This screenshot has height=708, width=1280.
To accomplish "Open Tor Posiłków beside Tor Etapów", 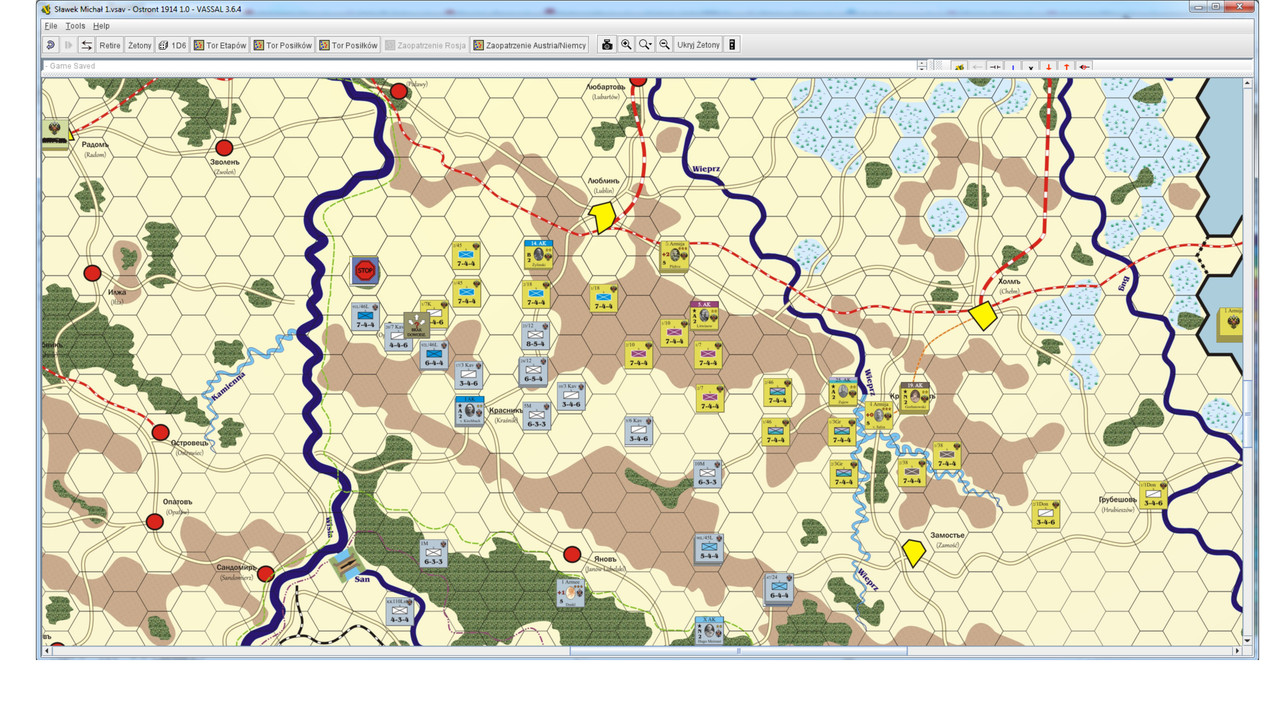I will (284, 45).
